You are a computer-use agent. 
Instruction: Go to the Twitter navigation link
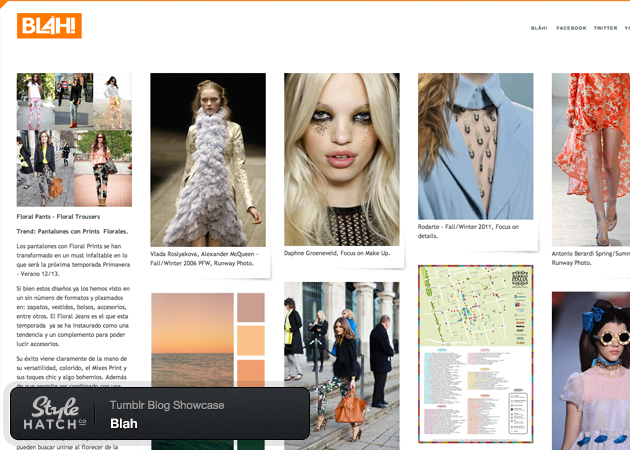605,28
